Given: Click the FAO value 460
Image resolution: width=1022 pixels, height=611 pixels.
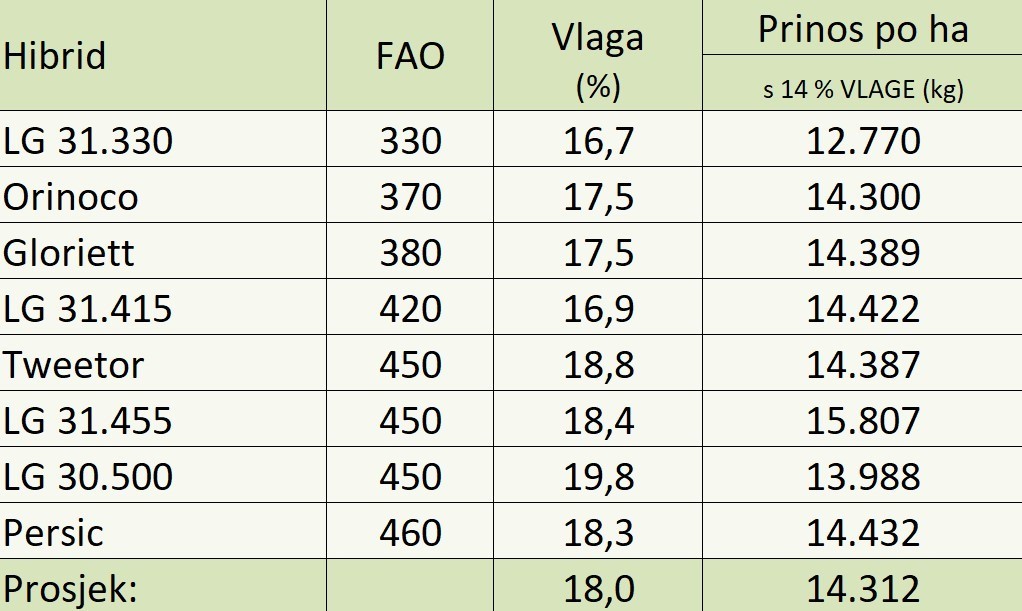Looking at the screenshot, I should coord(410,533).
